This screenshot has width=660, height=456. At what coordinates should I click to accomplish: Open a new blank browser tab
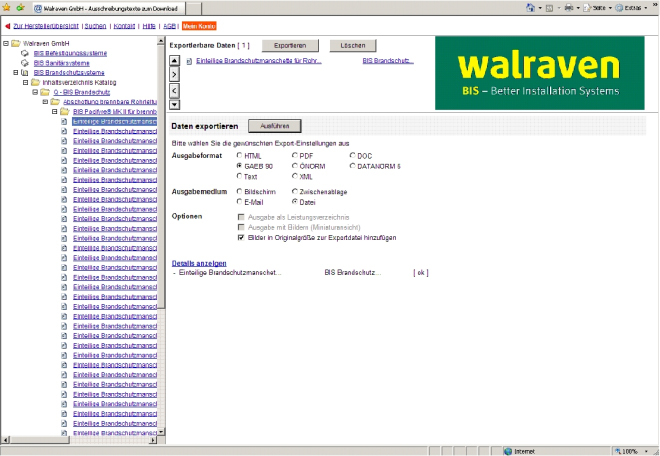tap(193, 8)
